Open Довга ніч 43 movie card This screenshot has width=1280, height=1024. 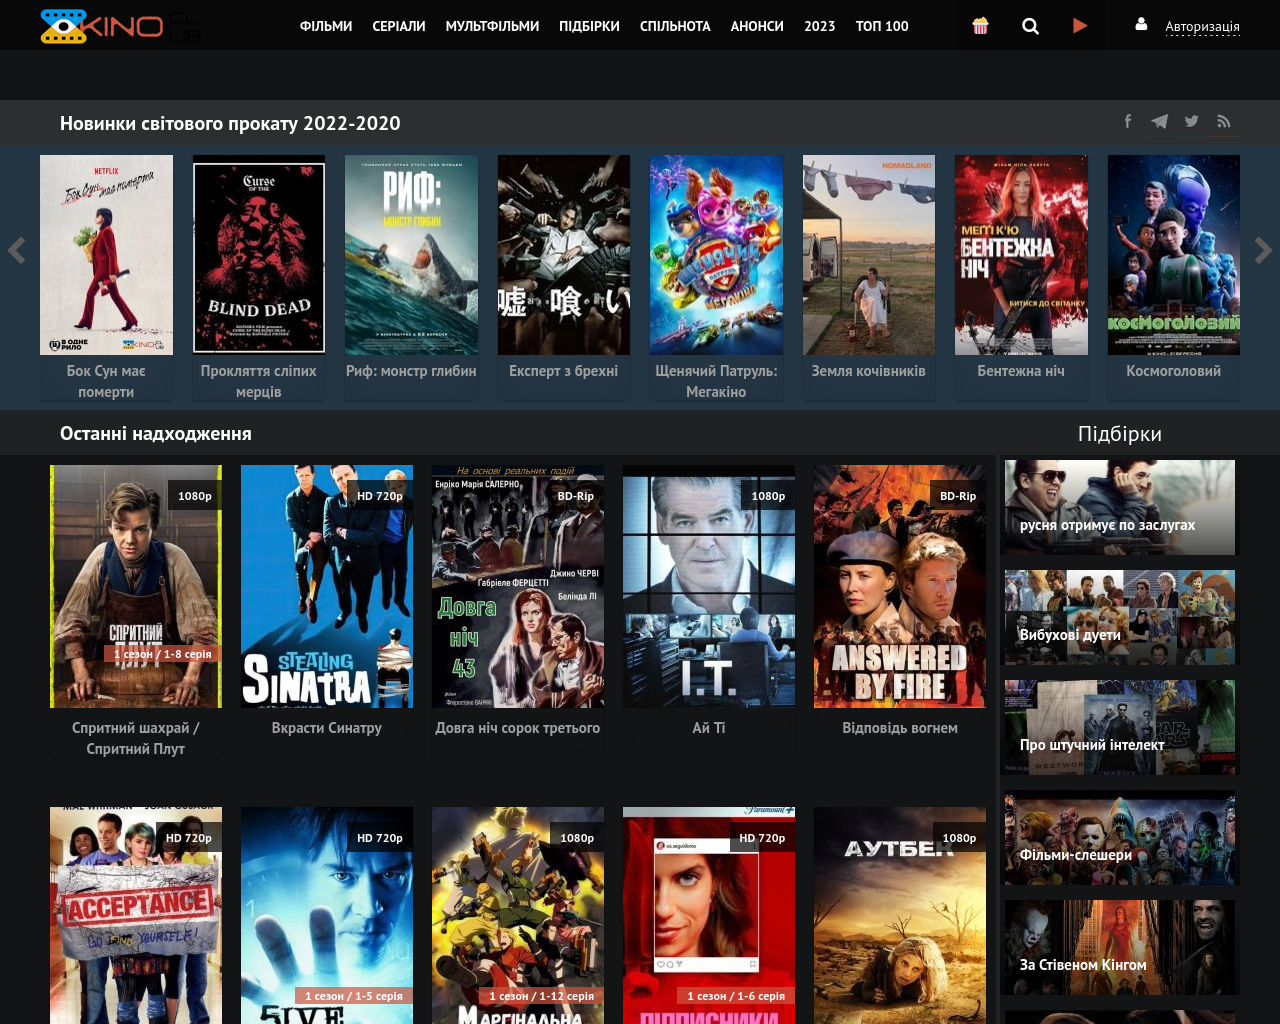click(x=518, y=586)
